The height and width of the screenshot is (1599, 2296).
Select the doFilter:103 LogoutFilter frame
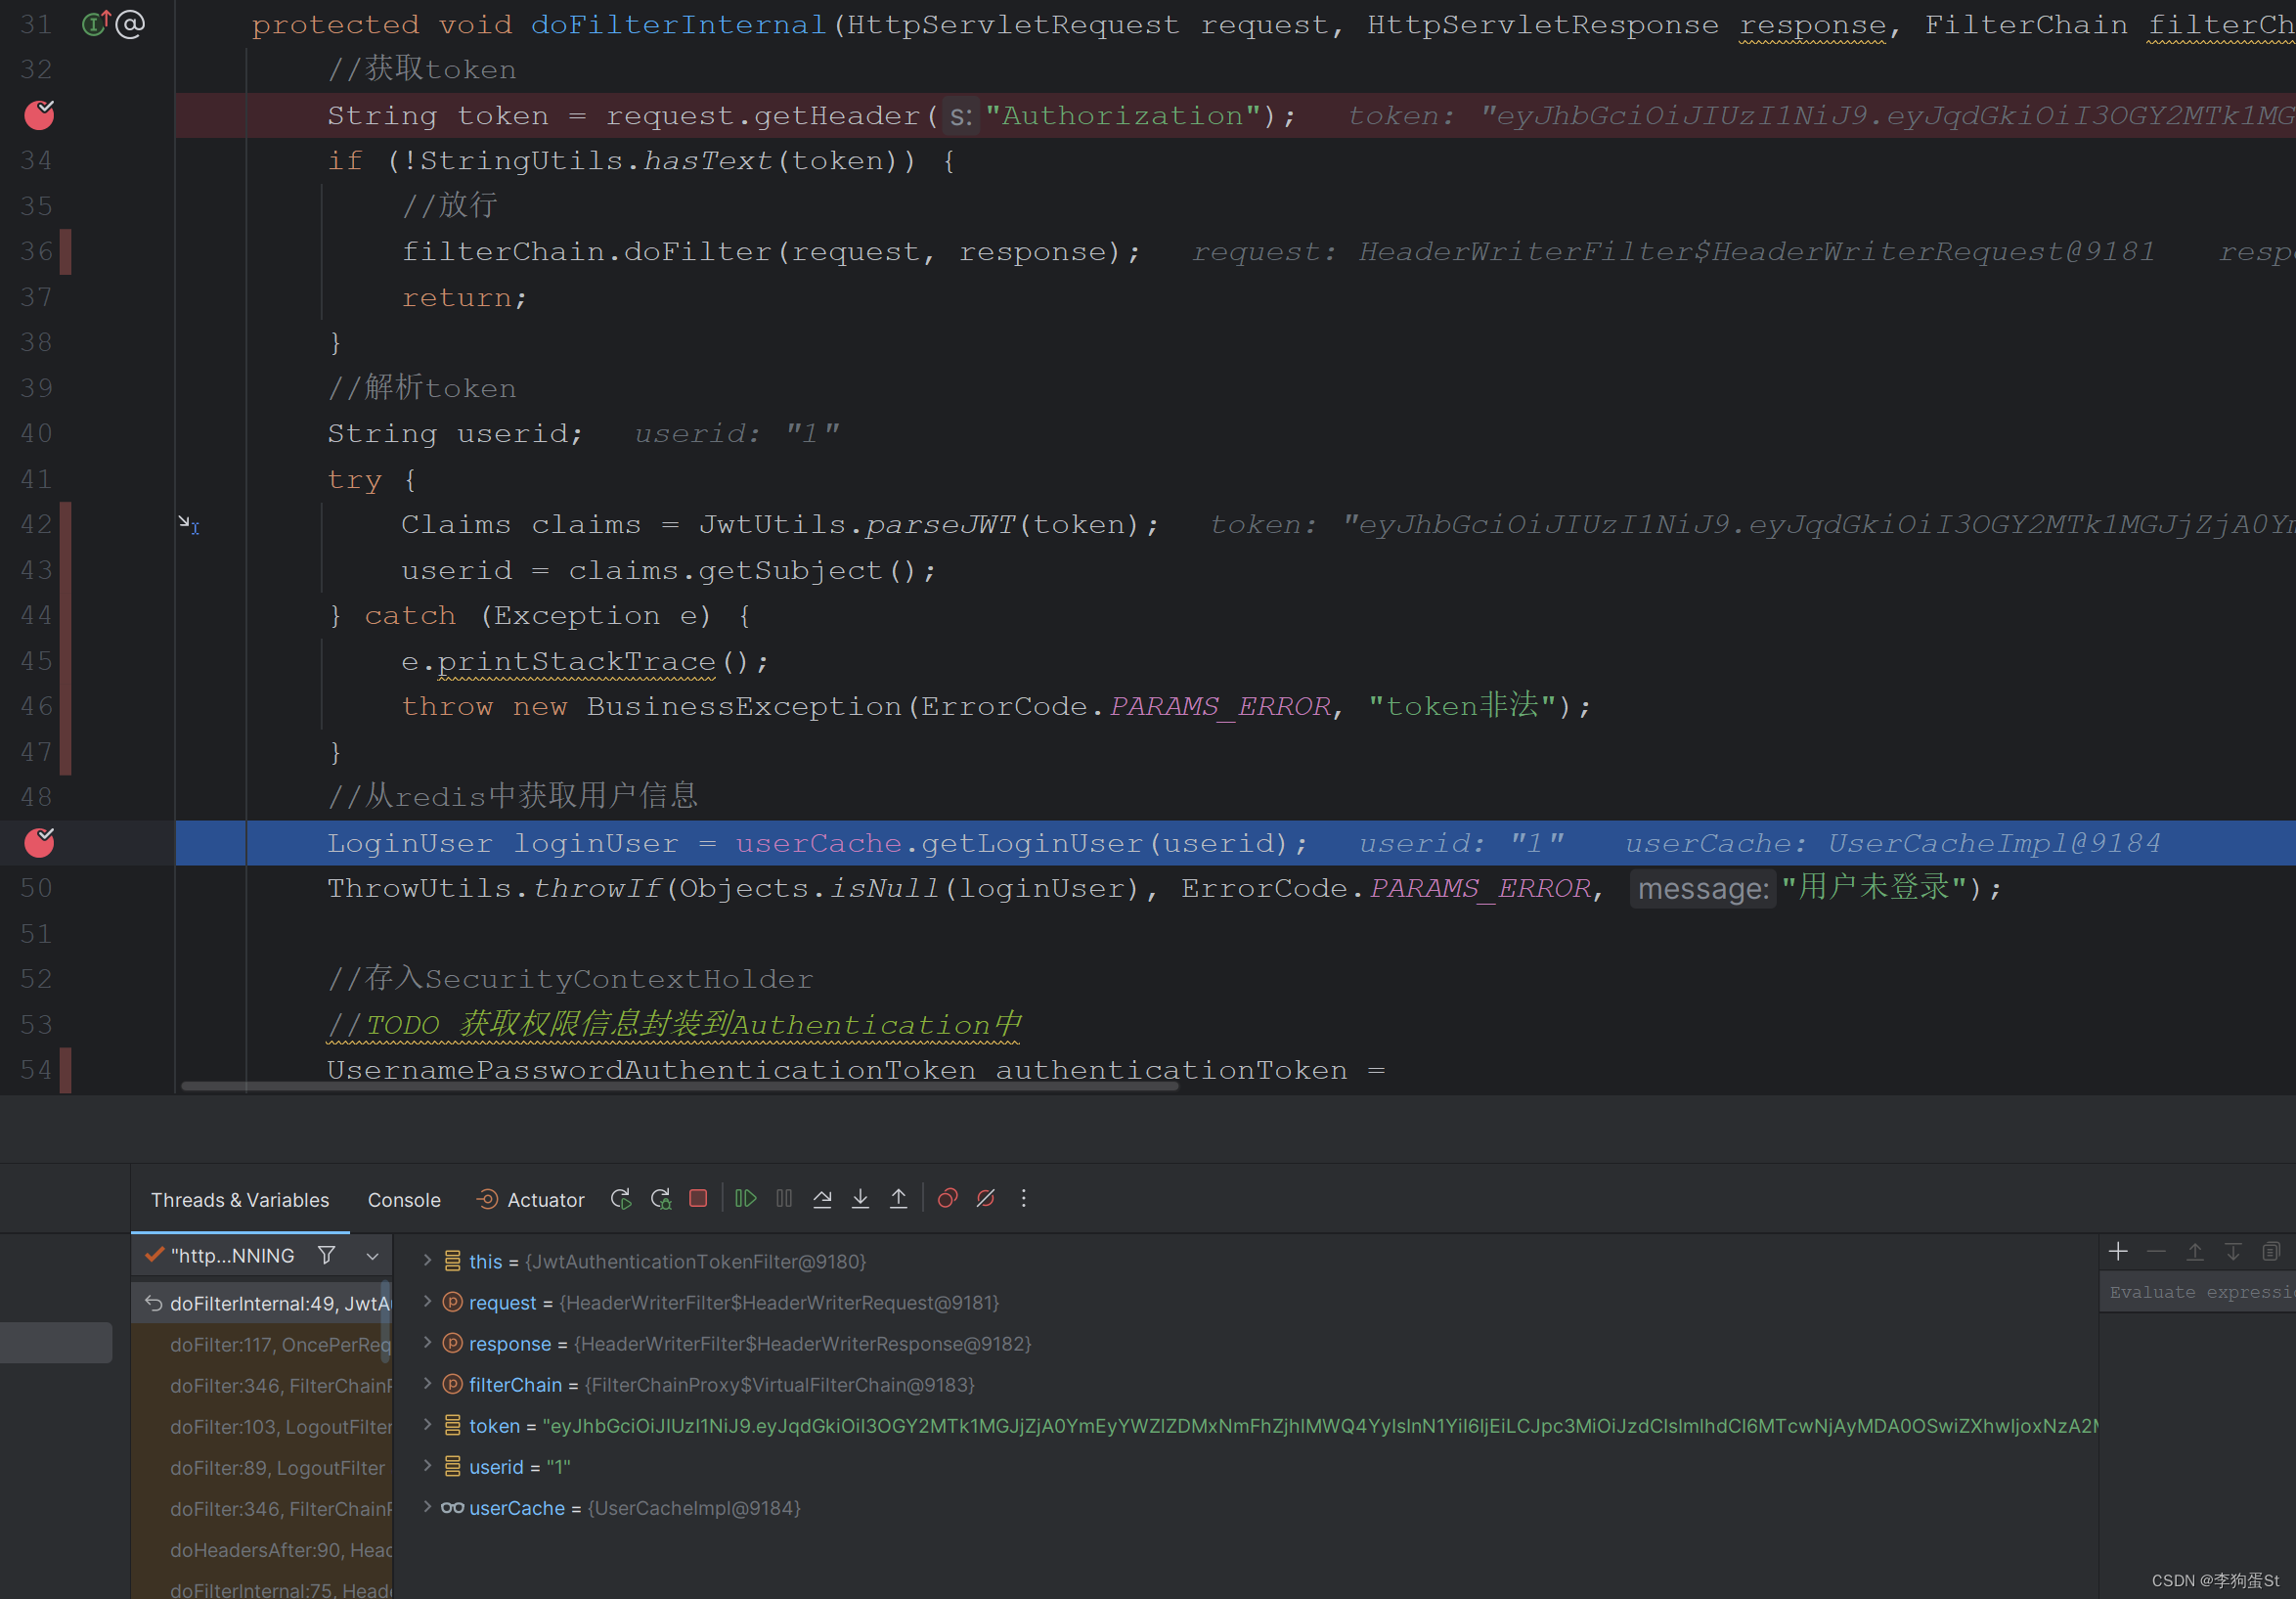tap(262, 1426)
